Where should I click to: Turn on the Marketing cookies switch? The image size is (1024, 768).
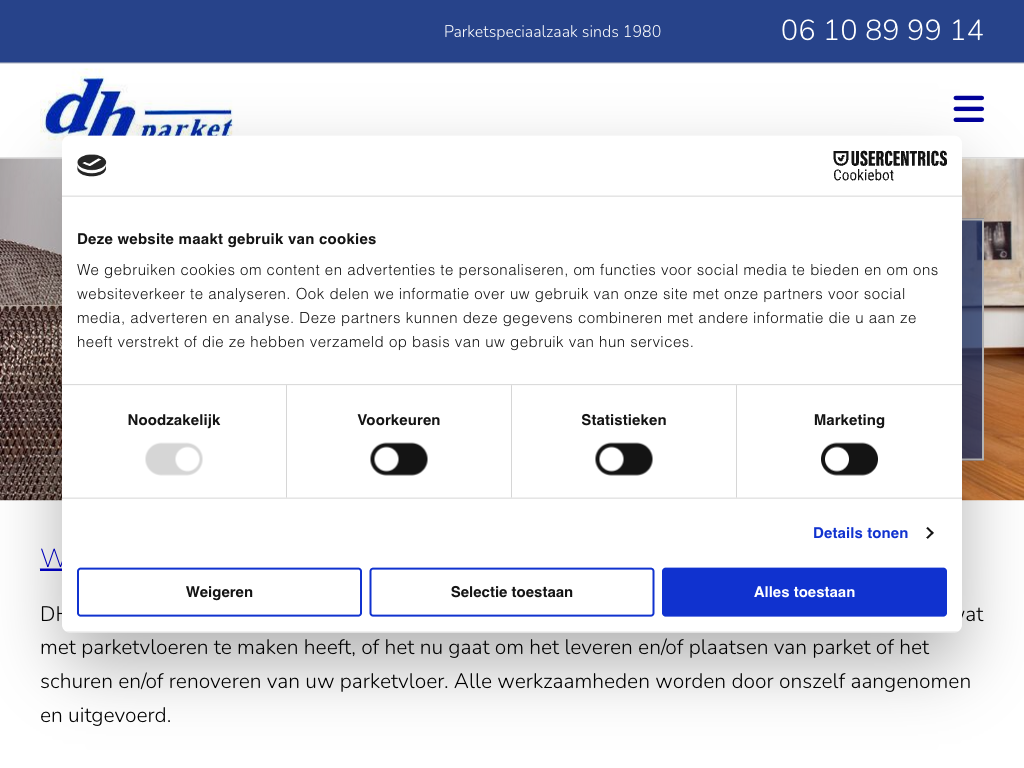tap(849, 460)
